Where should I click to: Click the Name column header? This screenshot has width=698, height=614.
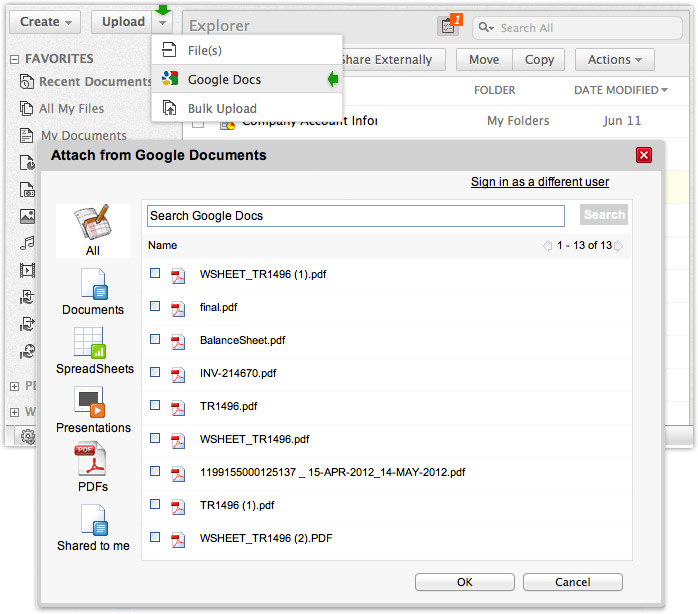(x=162, y=245)
